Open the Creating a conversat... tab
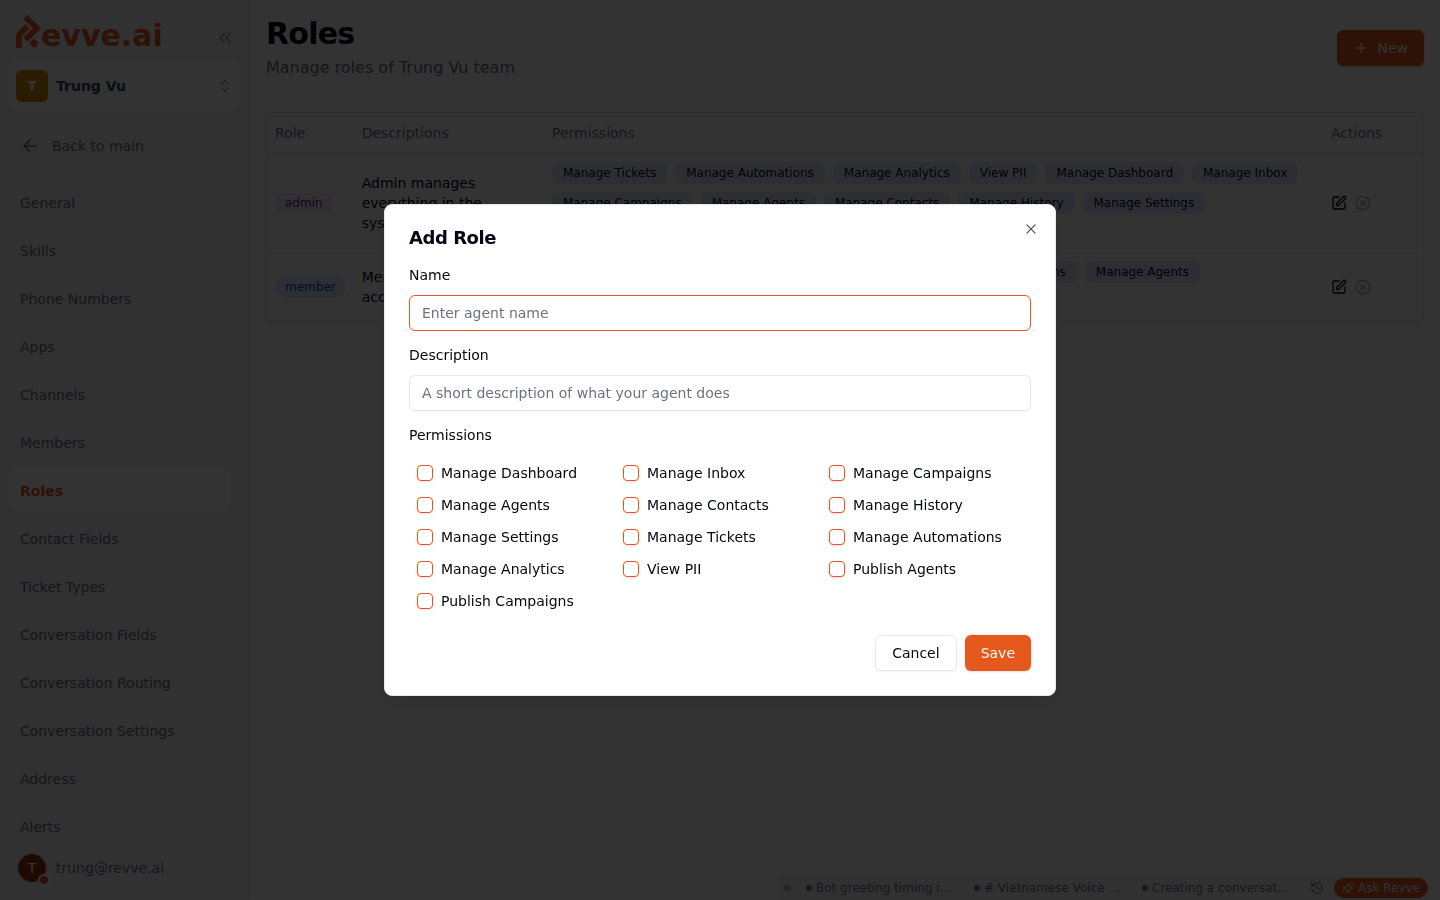The width and height of the screenshot is (1440, 900). pyautogui.click(x=1215, y=888)
